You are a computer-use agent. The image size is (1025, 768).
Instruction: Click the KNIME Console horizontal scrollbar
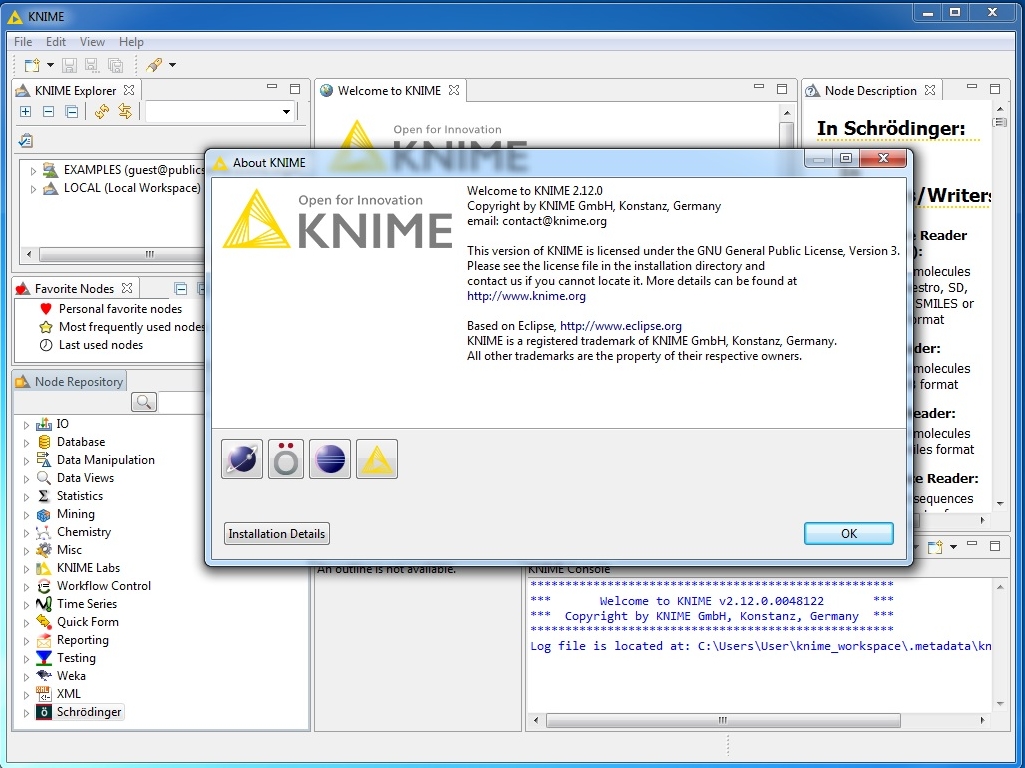(x=723, y=720)
